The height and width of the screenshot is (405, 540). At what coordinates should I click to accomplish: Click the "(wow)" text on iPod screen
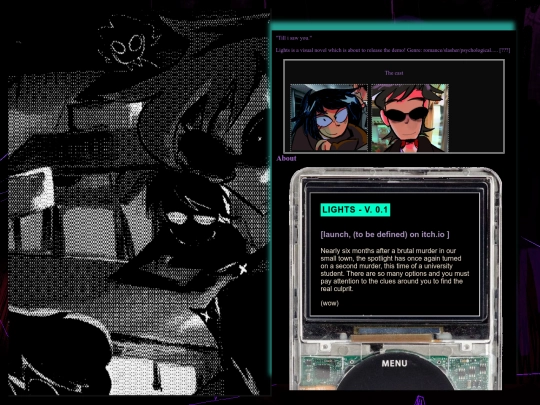click(330, 303)
